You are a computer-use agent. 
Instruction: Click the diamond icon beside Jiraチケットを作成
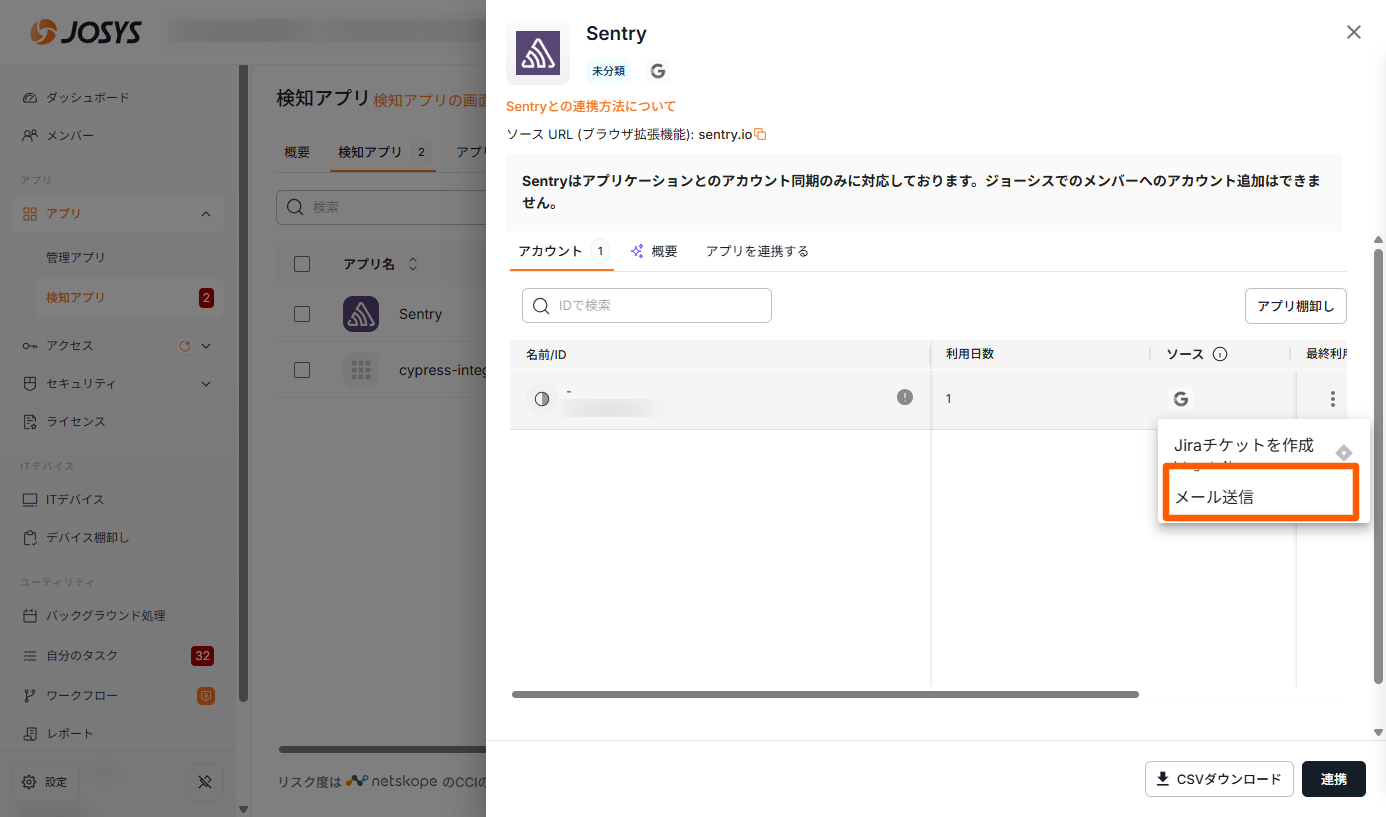[x=1344, y=453]
